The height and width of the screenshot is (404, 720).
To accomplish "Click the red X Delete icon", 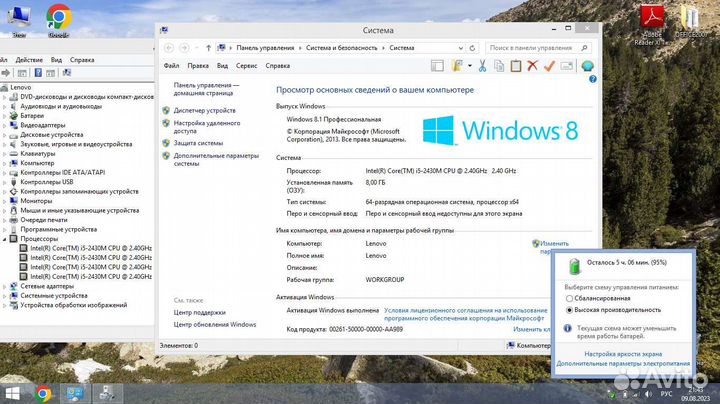I will pos(532,66).
